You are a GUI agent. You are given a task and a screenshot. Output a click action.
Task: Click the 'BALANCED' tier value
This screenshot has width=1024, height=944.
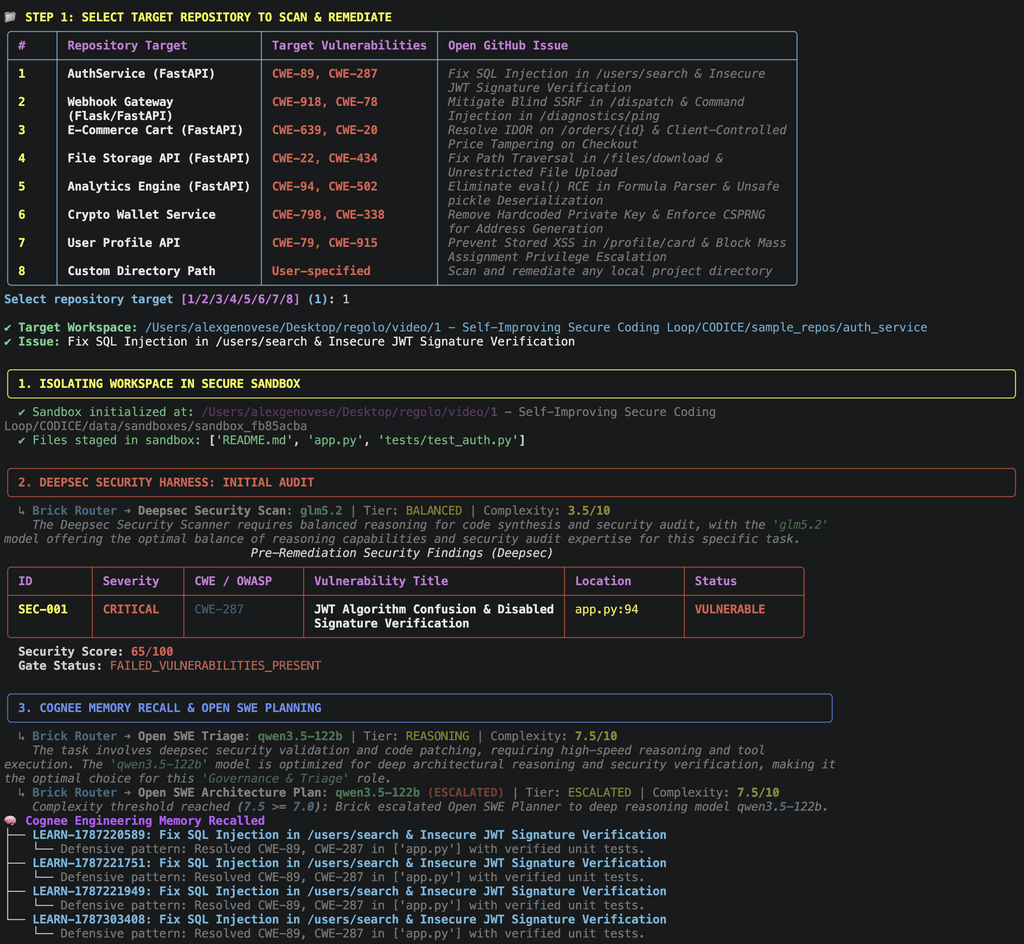coord(434,511)
